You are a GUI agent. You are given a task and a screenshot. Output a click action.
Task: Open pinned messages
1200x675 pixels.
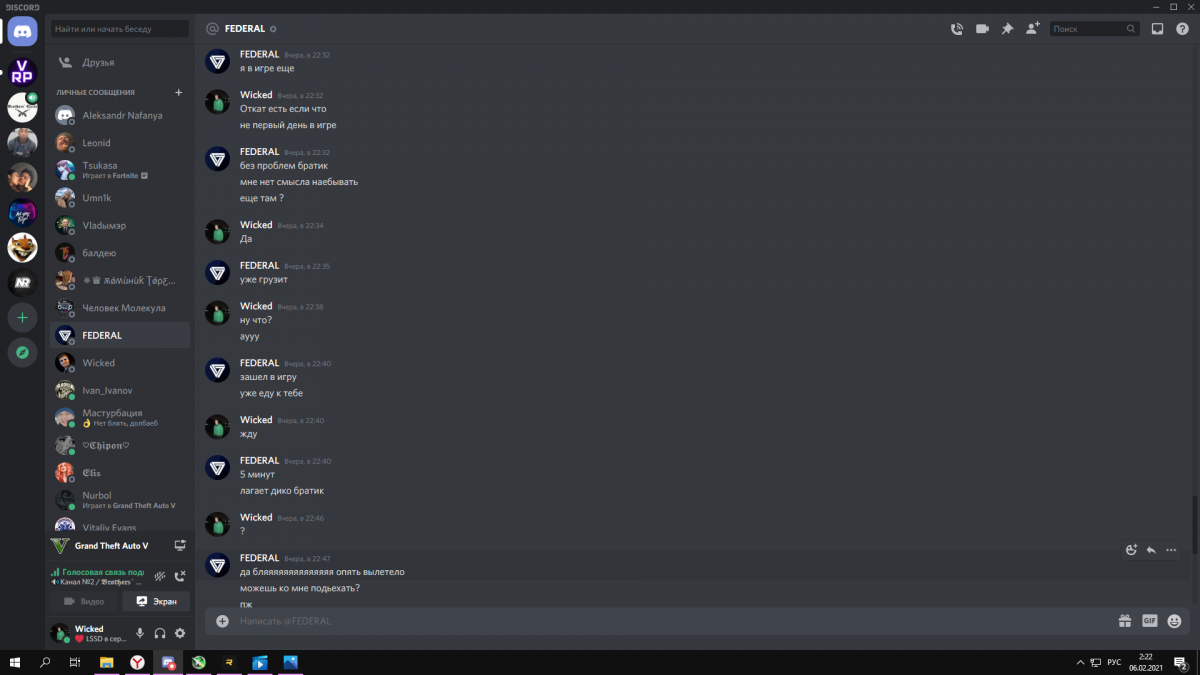tap(1007, 29)
